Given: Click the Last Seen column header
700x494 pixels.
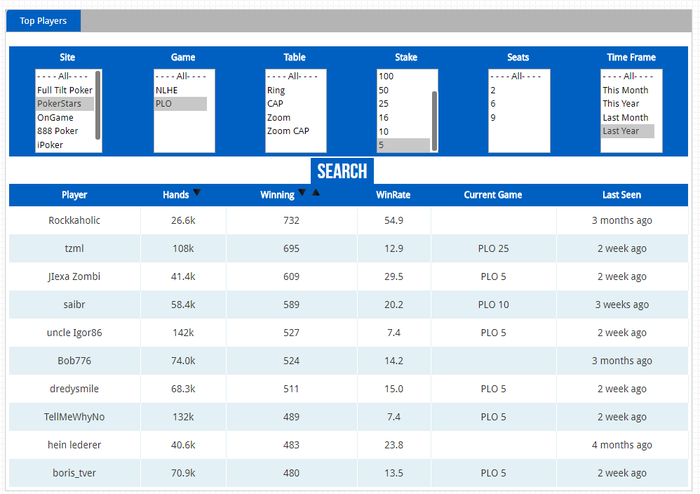Looking at the screenshot, I should tap(621, 195).
